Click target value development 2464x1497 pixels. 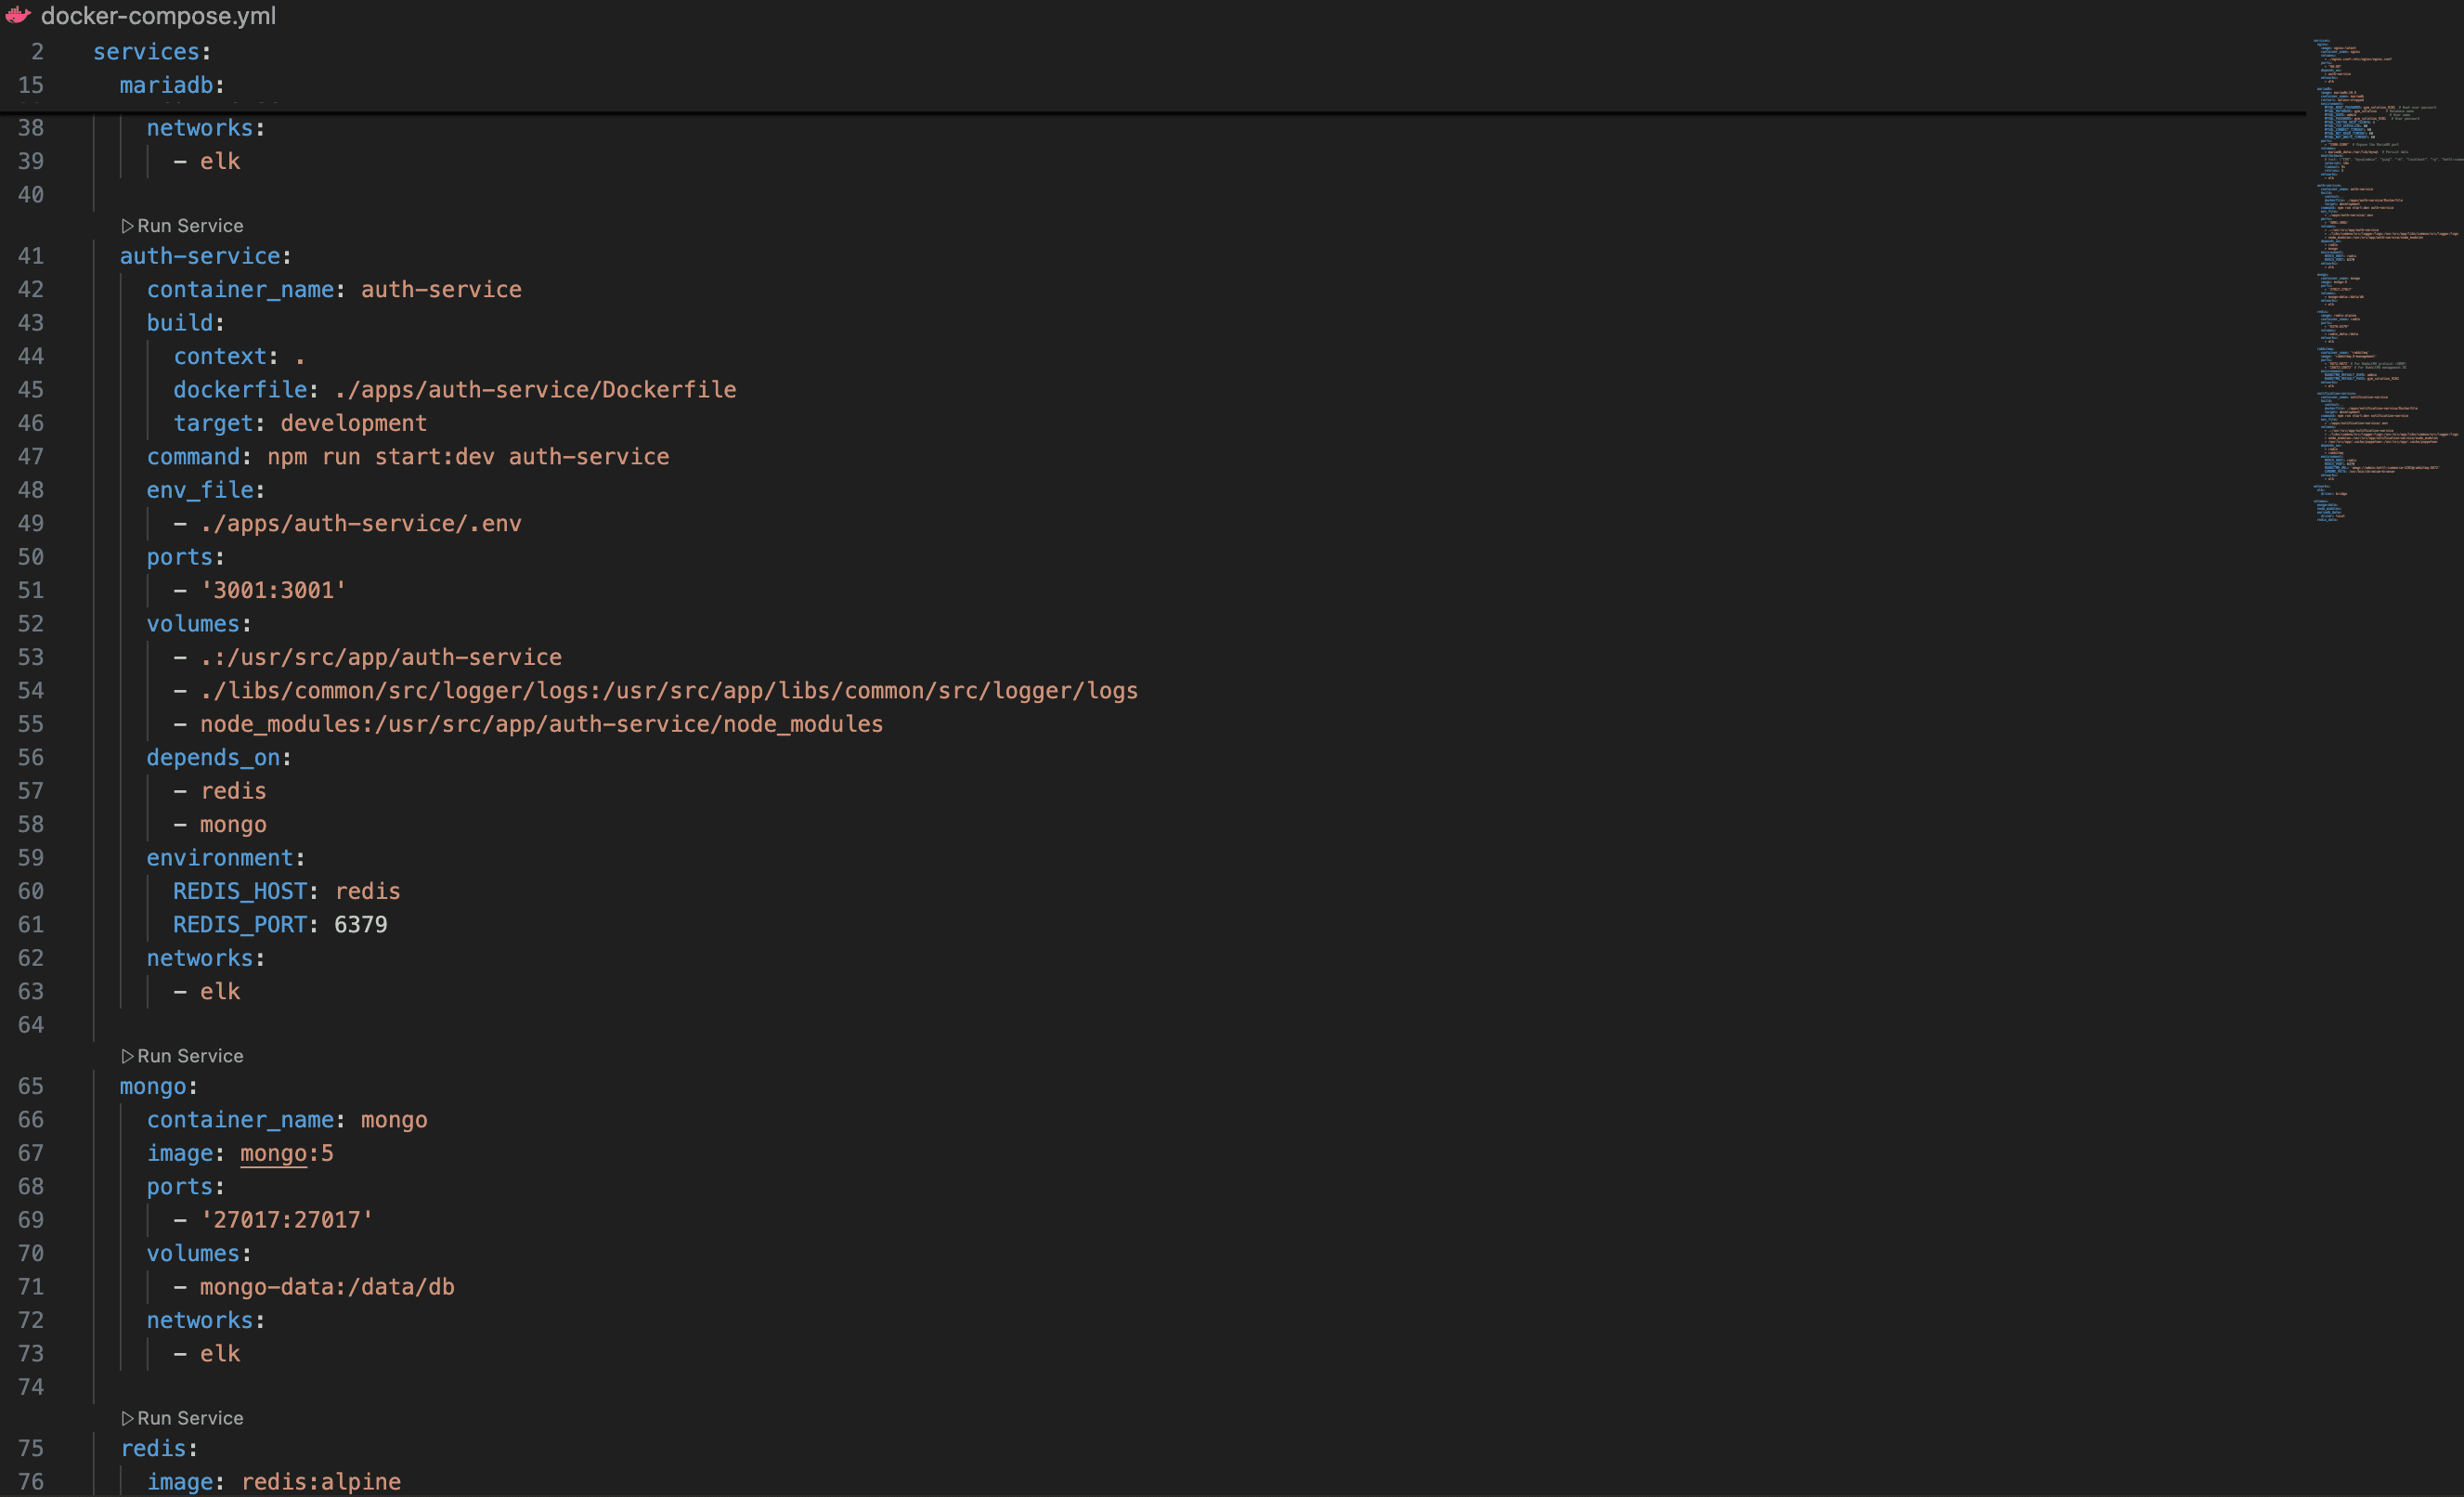click(x=354, y=423)
